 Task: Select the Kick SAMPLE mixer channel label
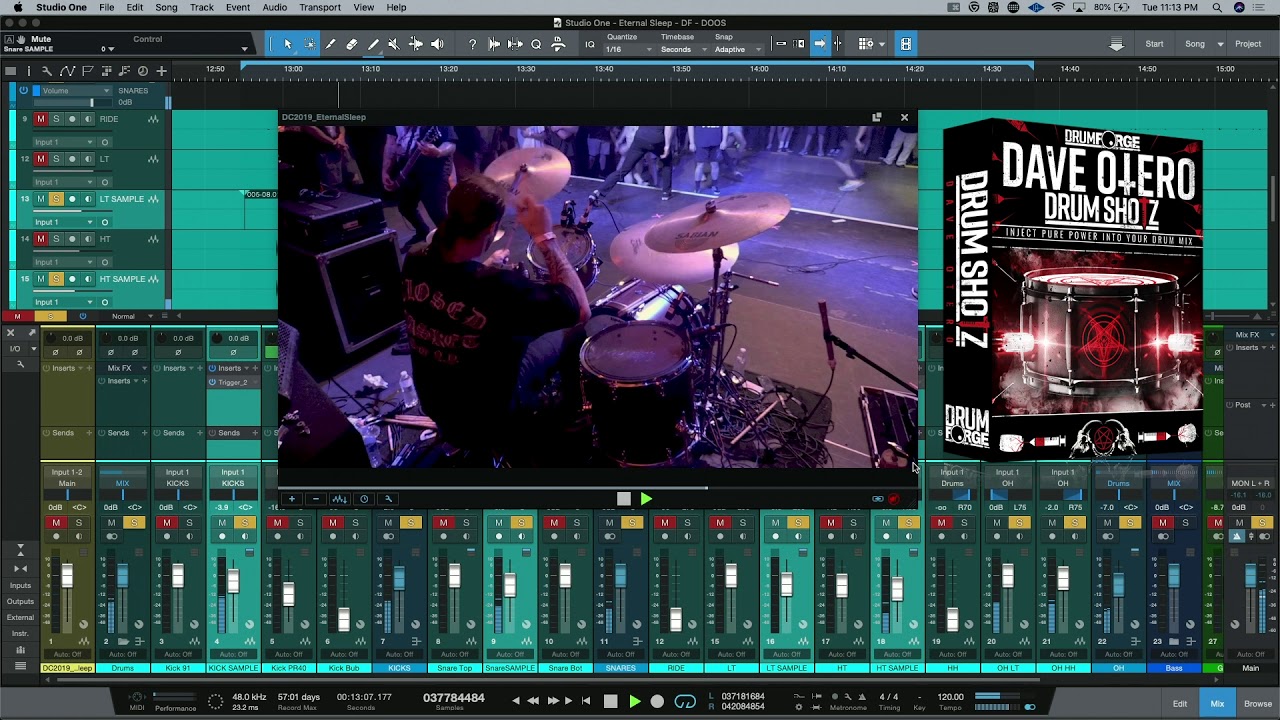click(x=233, y=668)
